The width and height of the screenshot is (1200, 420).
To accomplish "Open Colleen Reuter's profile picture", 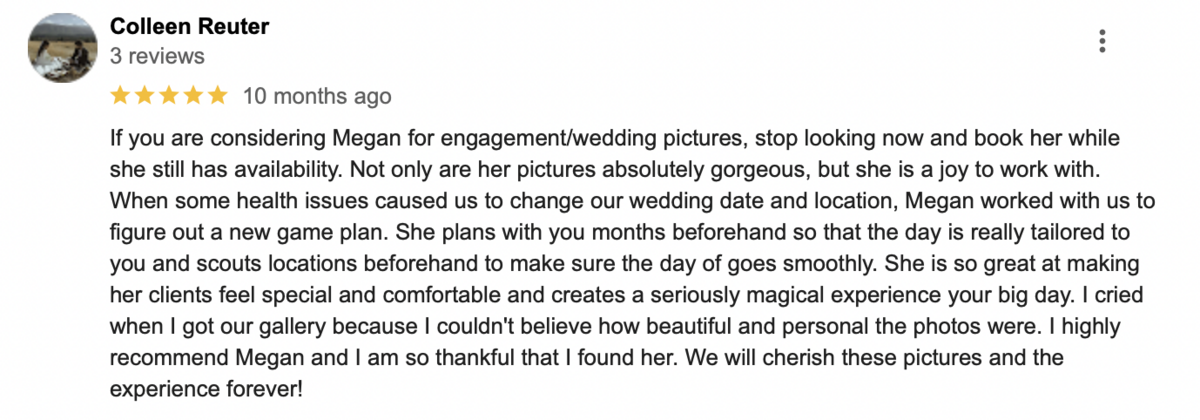I will click(61, 49).
